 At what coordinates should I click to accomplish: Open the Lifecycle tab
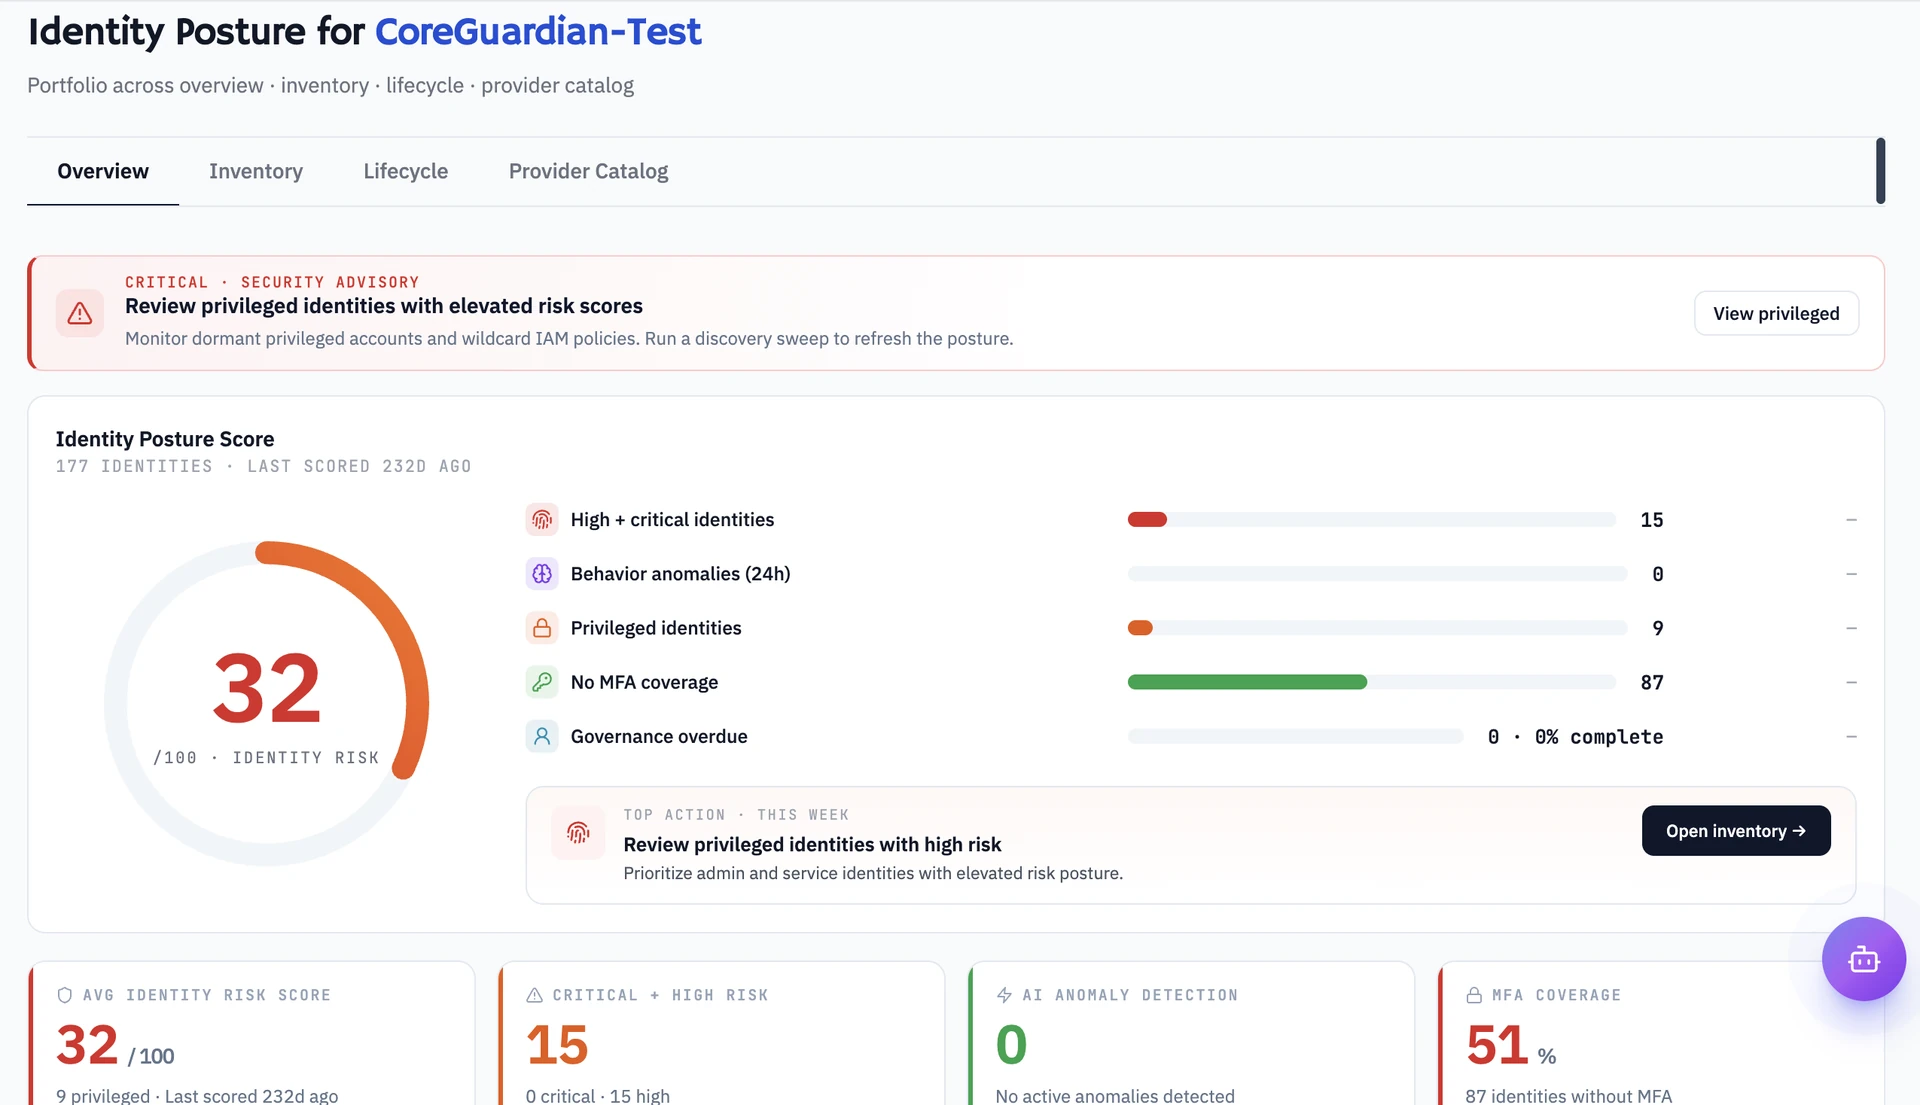pos(406,172)
